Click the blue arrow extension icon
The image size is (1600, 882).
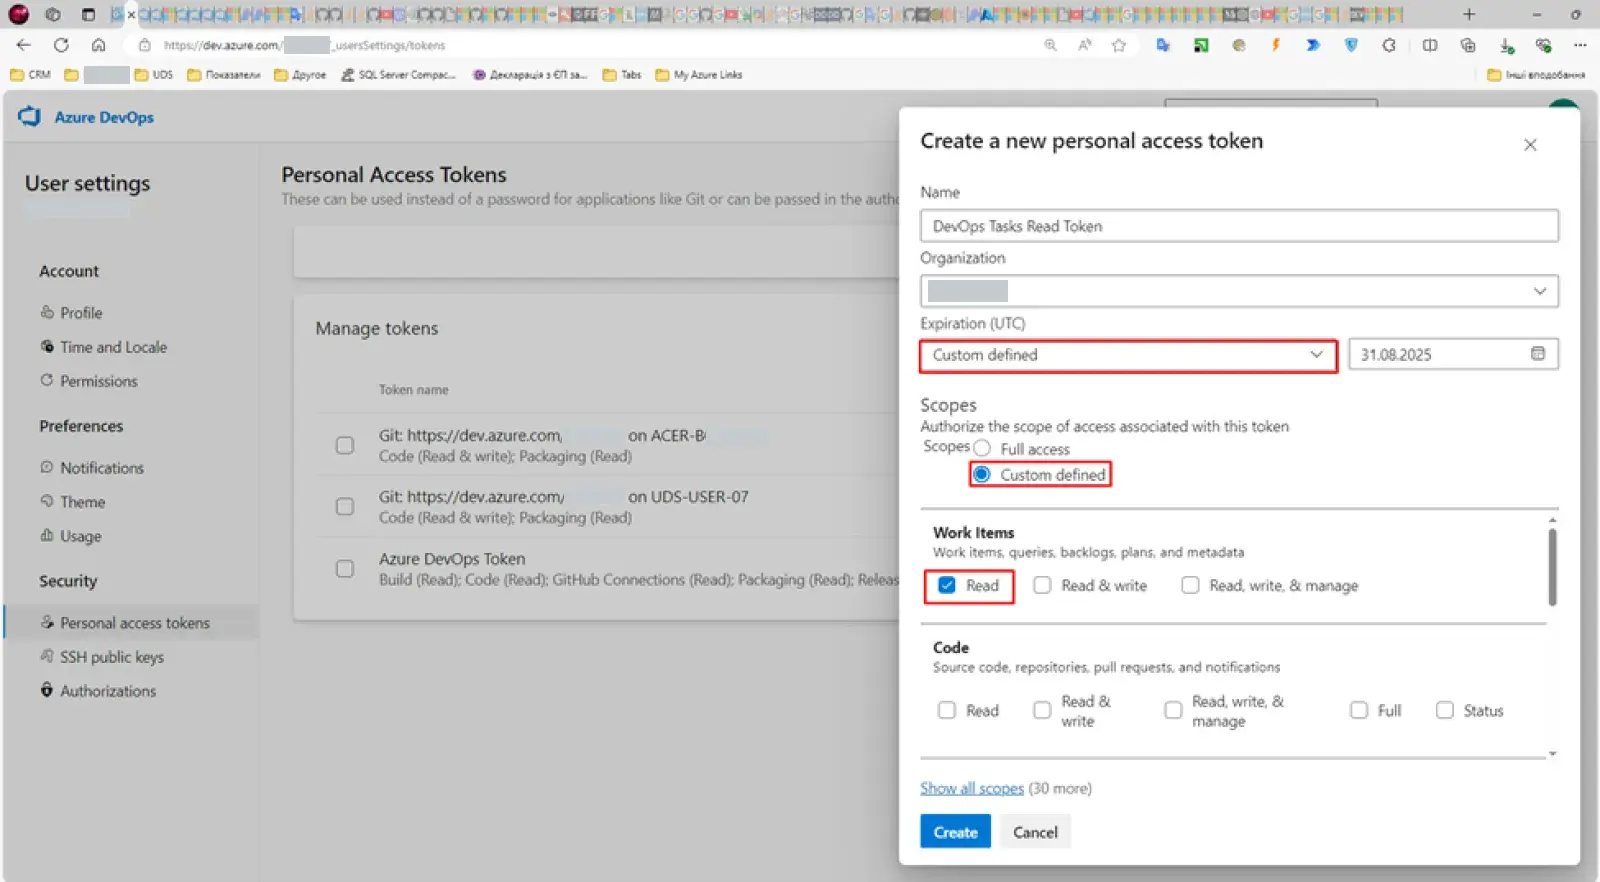[1313, 45]
